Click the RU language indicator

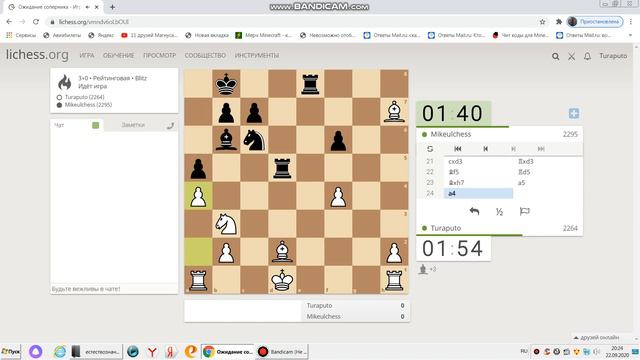524,351
